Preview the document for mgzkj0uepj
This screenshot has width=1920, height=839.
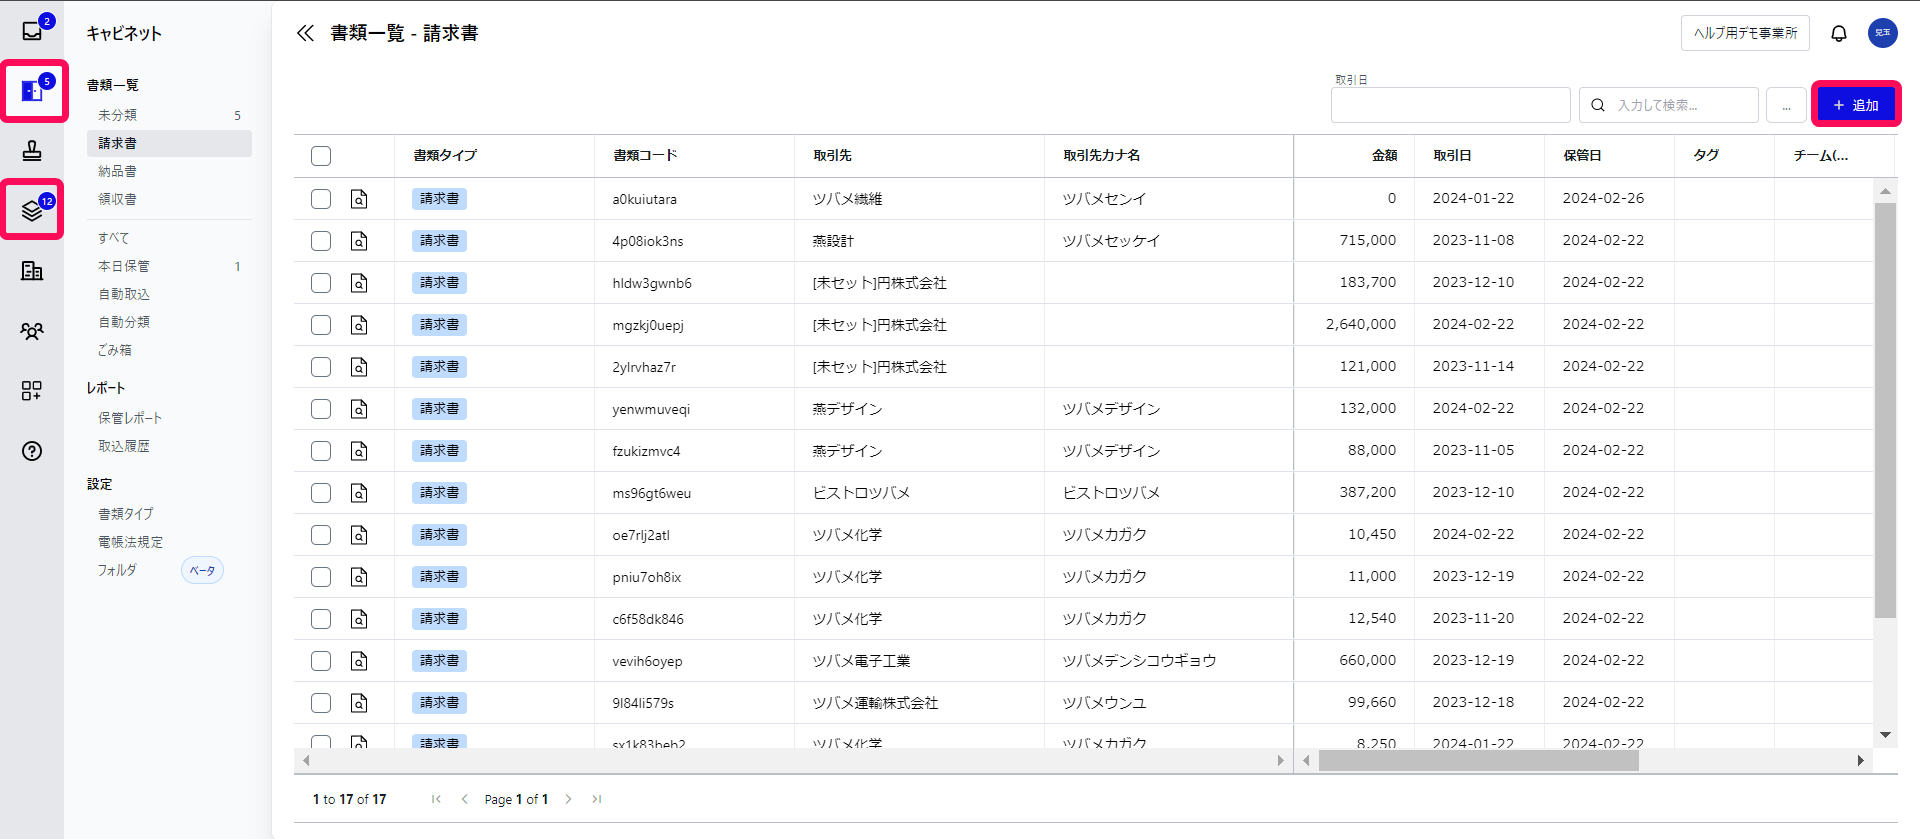click(359, 325)
